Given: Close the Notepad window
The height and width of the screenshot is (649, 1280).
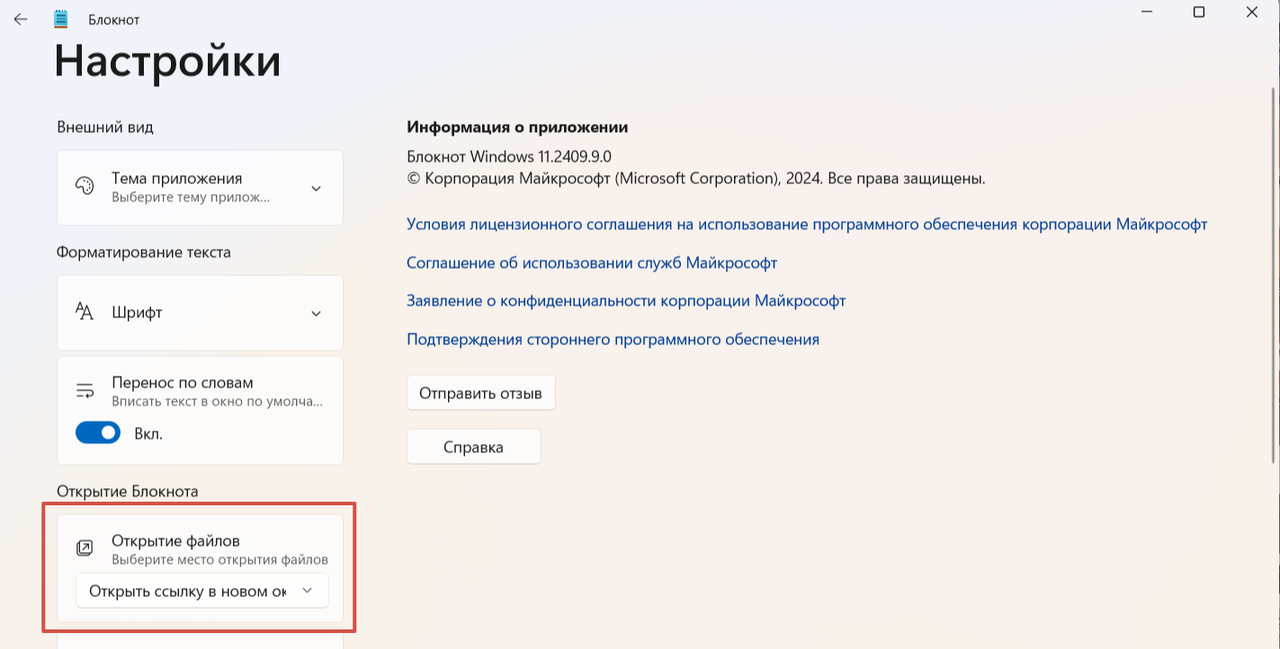Looking at the screenshot, I should (x=1252, y=12).
